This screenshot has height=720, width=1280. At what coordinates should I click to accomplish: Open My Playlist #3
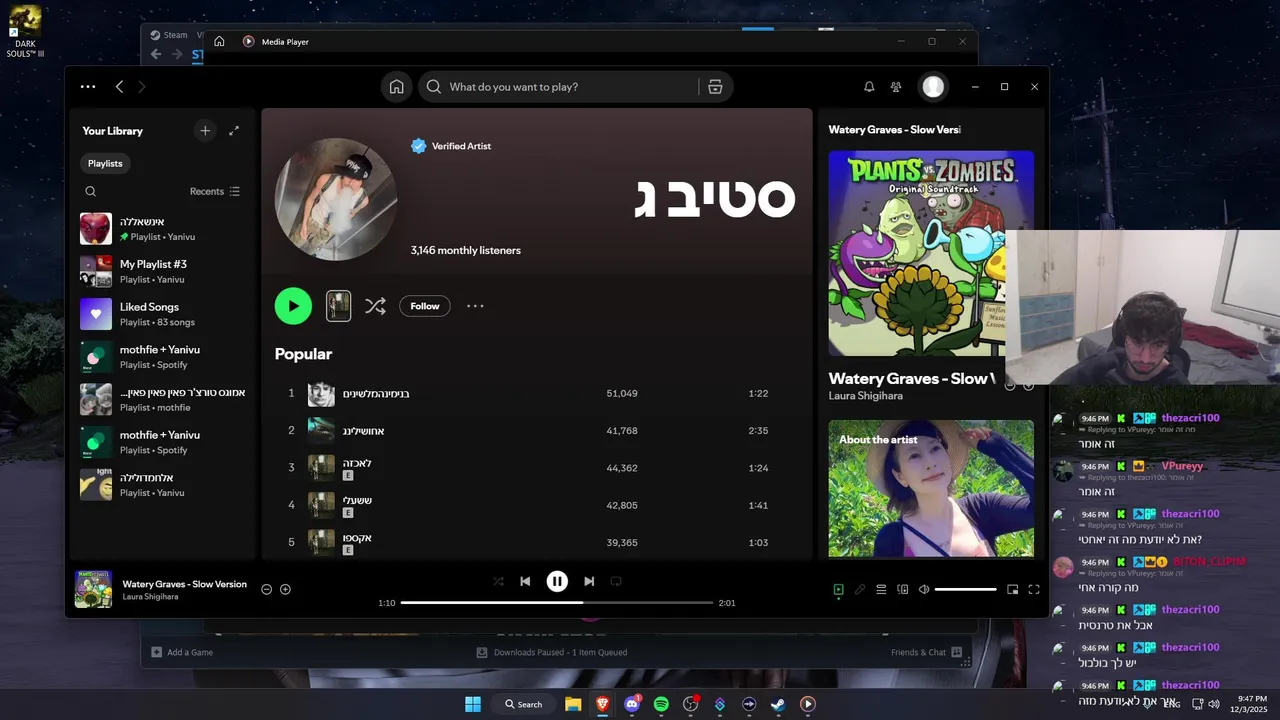click(163, 271)
